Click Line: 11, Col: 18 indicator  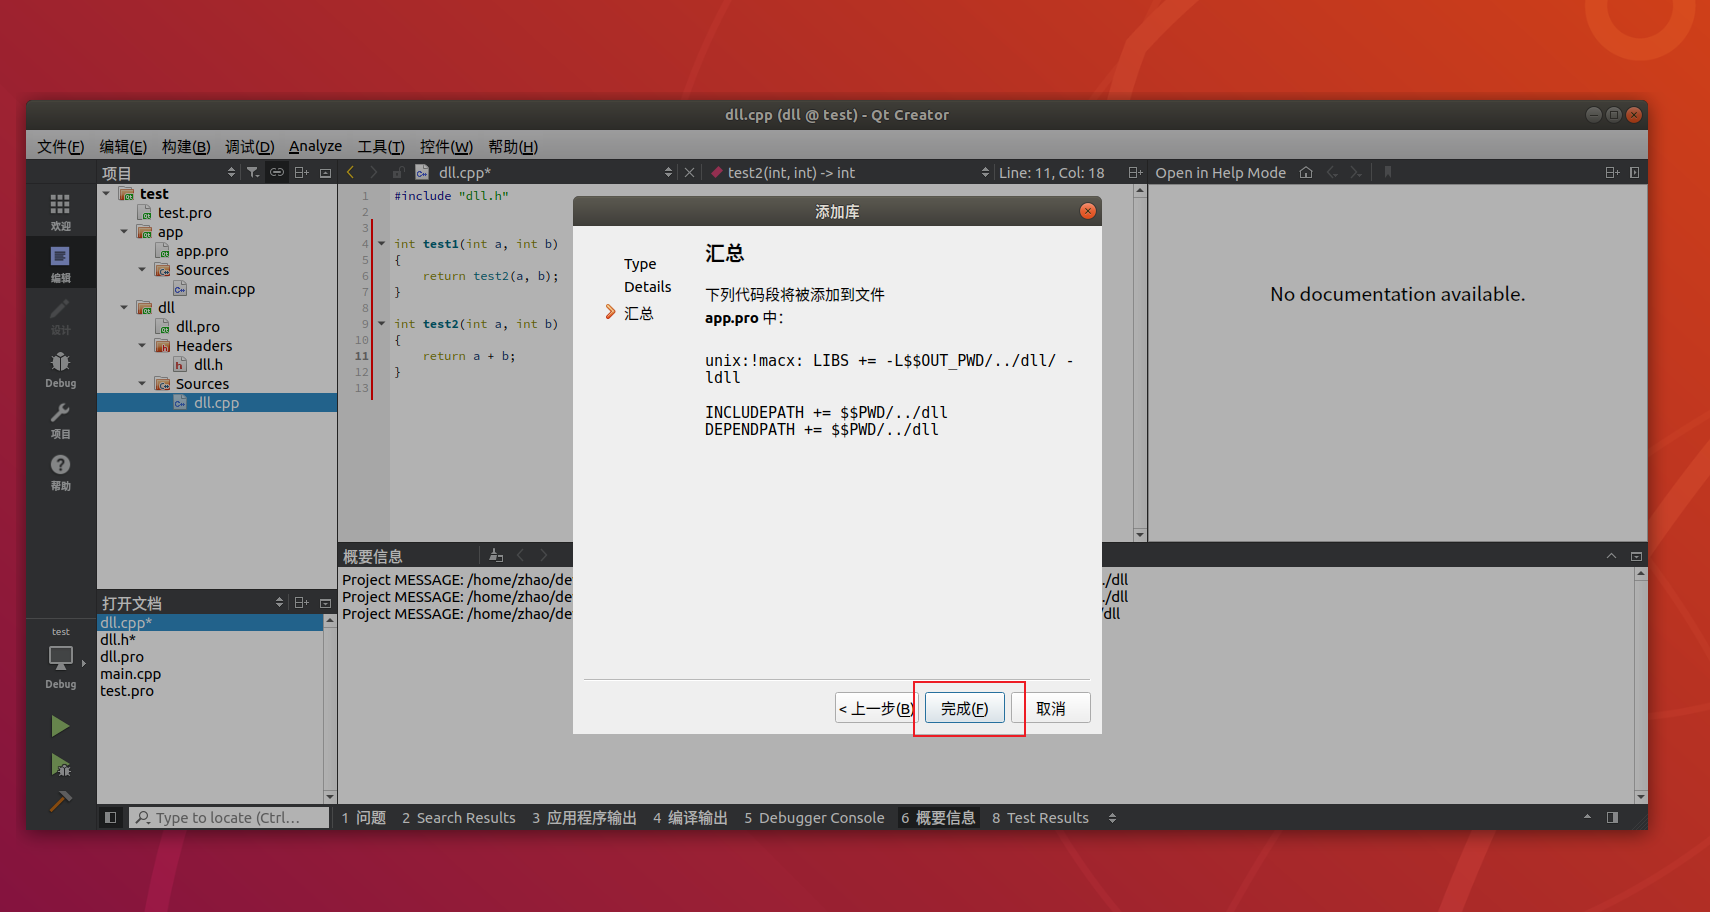coord(1051,172)
